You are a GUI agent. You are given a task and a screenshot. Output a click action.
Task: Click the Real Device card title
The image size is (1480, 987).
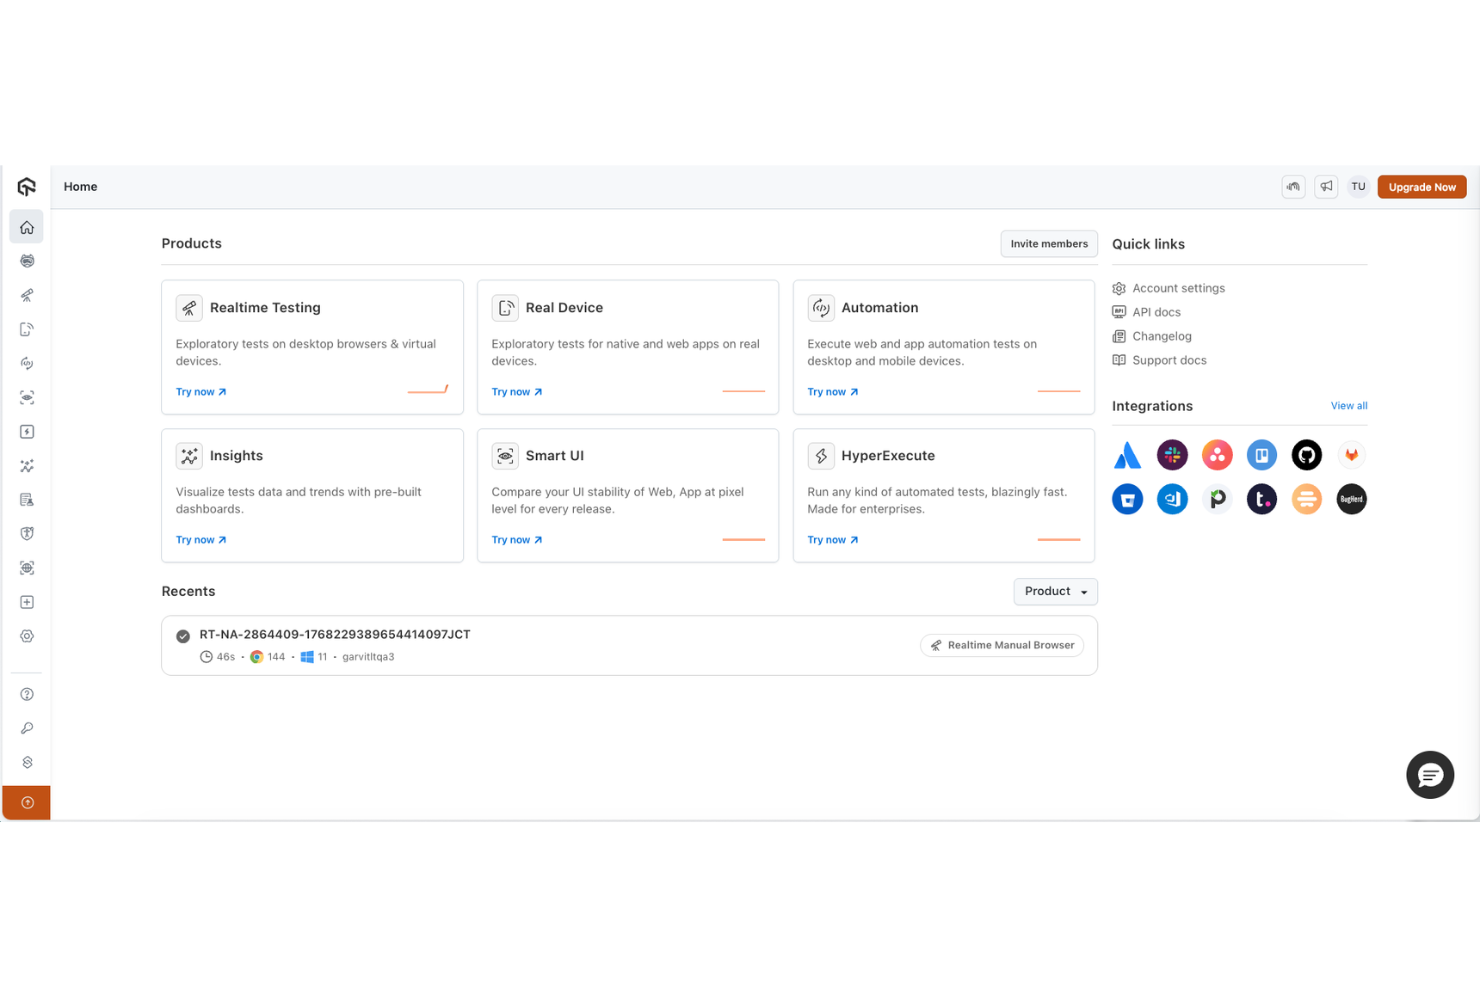coord(564,308)
